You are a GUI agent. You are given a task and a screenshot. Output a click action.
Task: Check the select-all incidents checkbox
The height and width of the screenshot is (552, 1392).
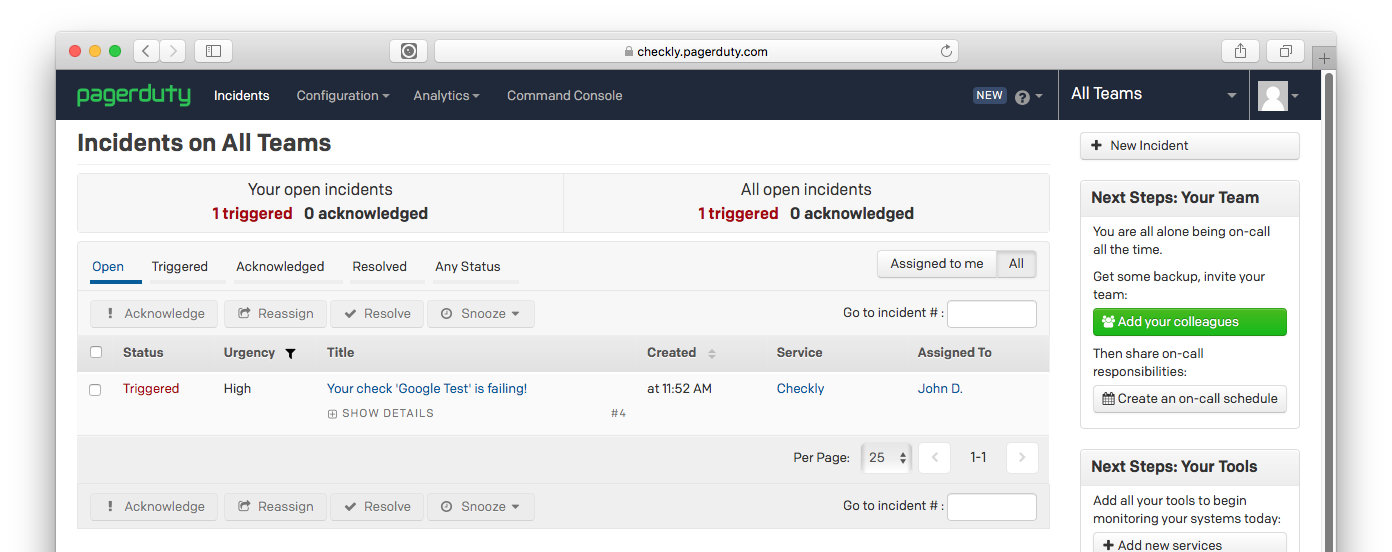point(96,352)
